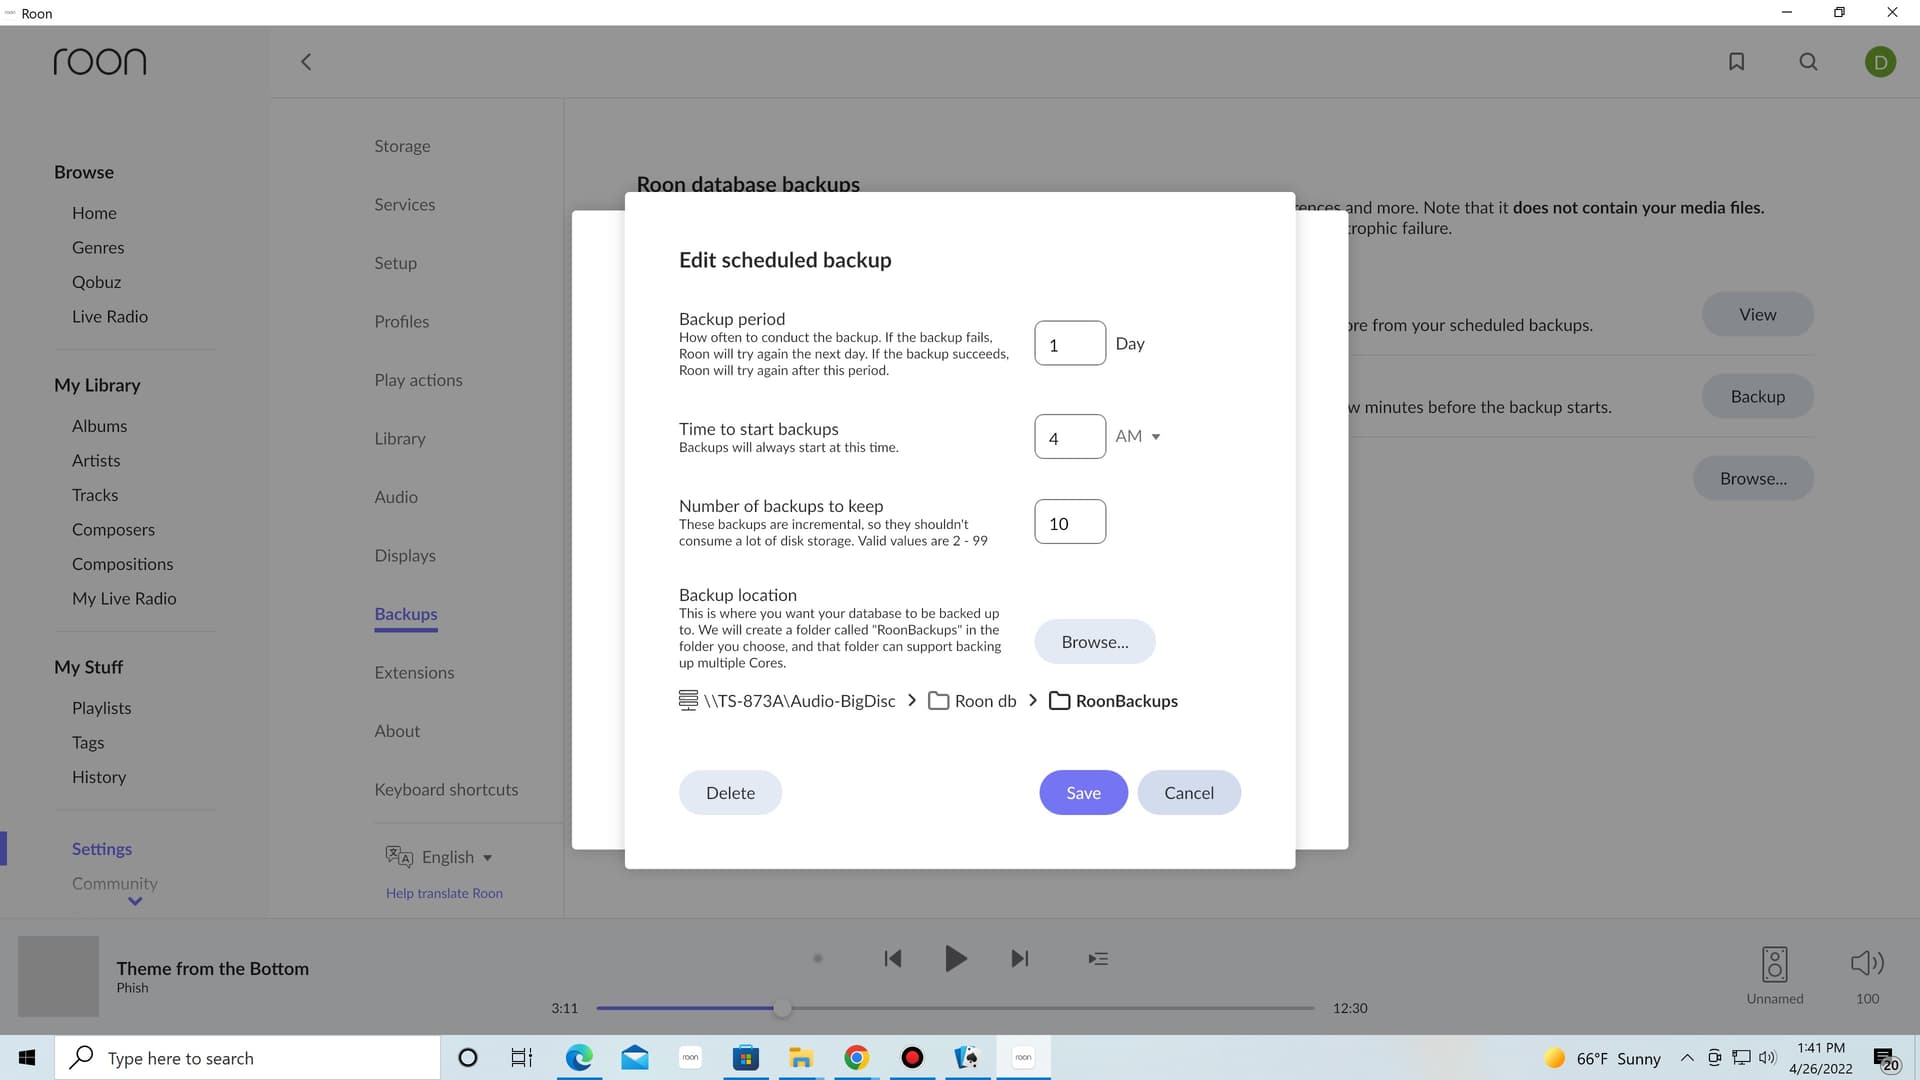
Task: Click the View button for scheduled backups
Action: pyautogui.click(x=1757, y=314)
